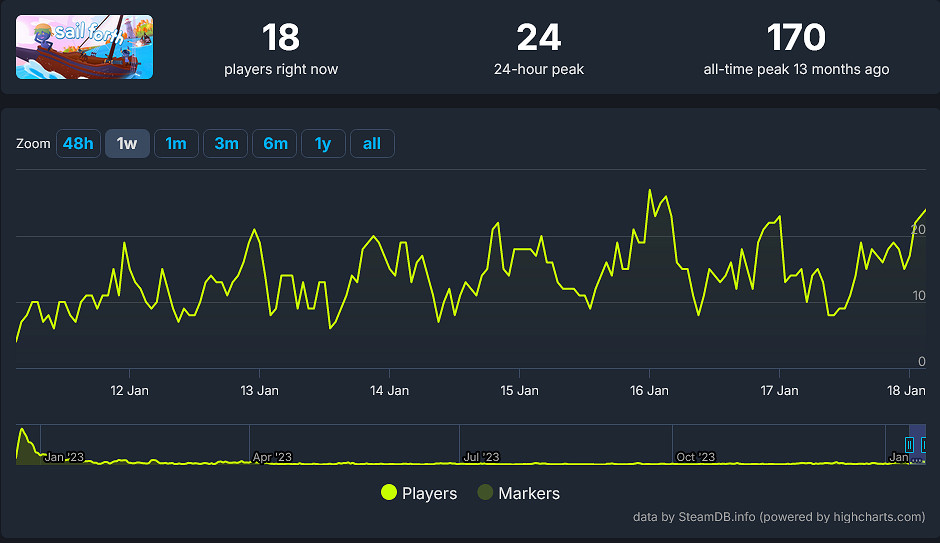This screenshot has height=543, width=940.
Task: Click the all-time peak 170 statistic
Action: click(x=796, y=38)
